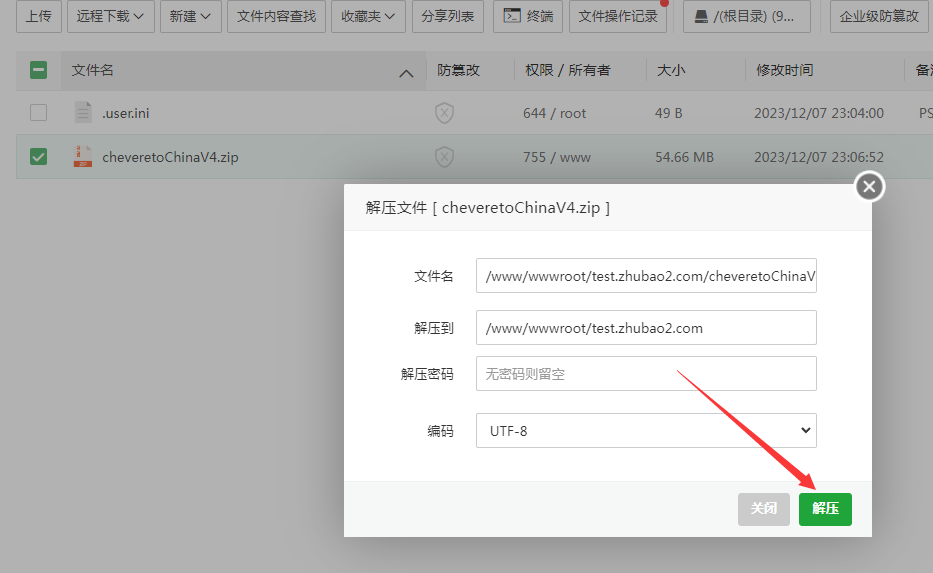Uncheck the cheveretoChinaV4.zip row checkbox
Screen dimensions: 933x573
coord(38,157)
